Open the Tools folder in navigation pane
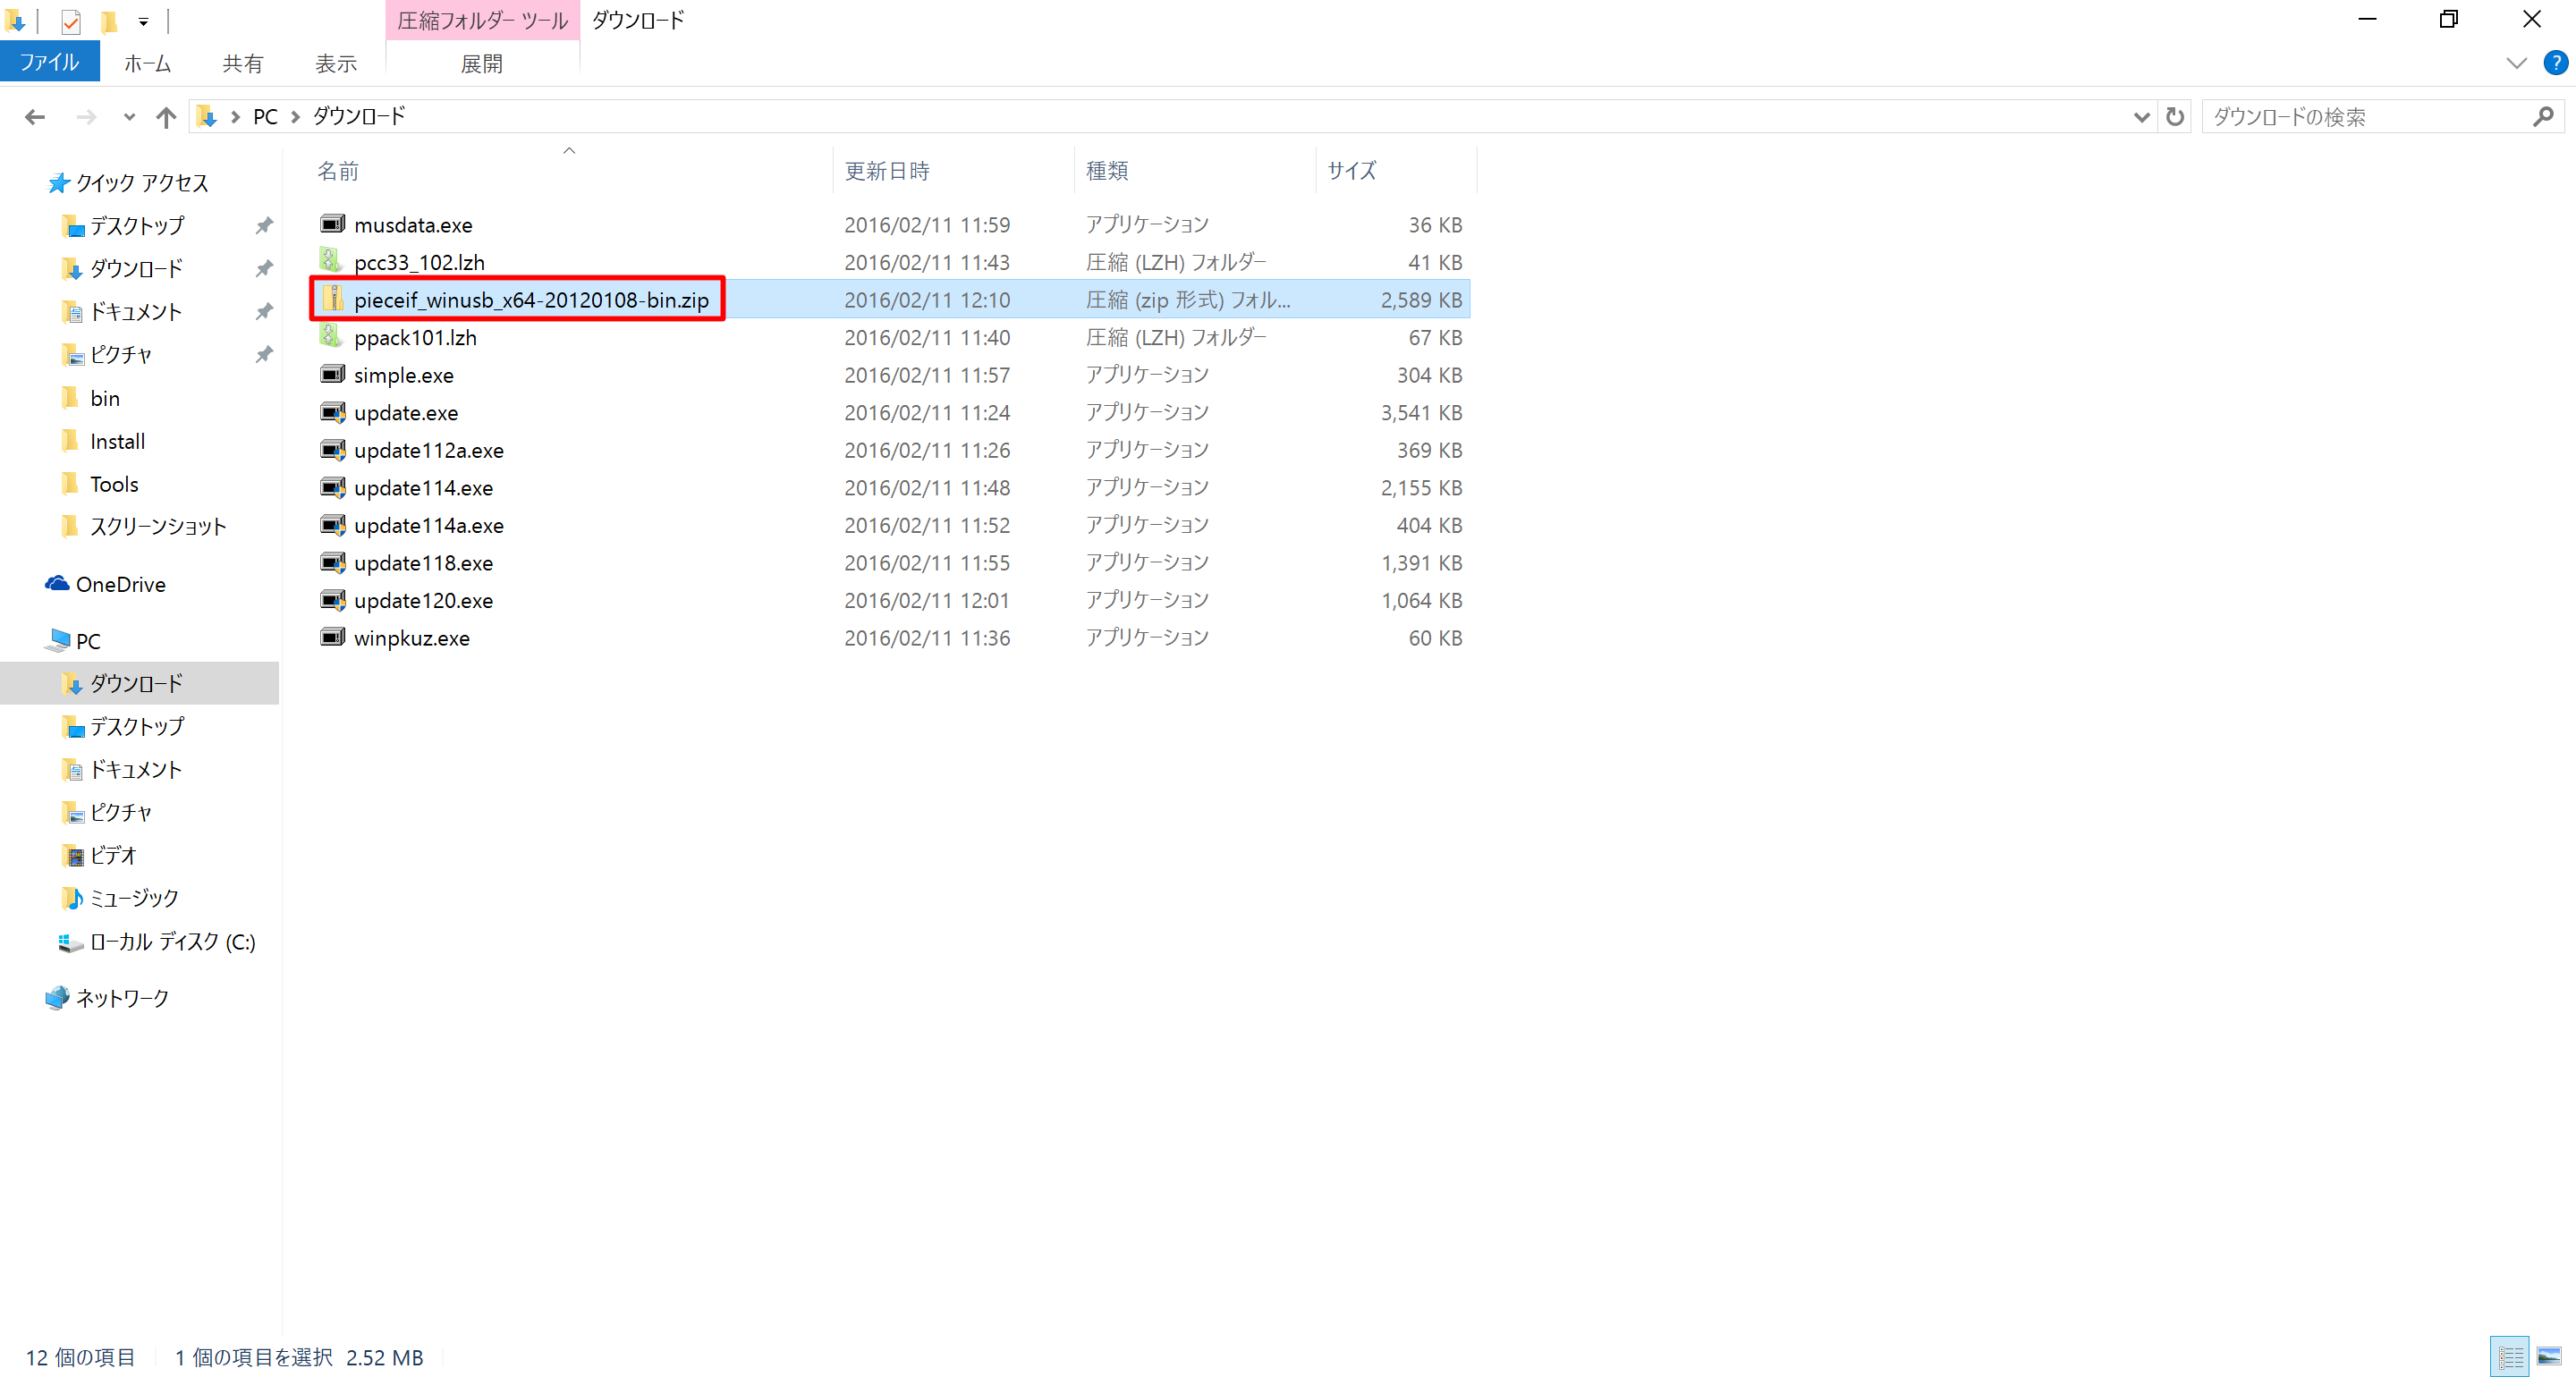2576x1377 pixels. 114,484
